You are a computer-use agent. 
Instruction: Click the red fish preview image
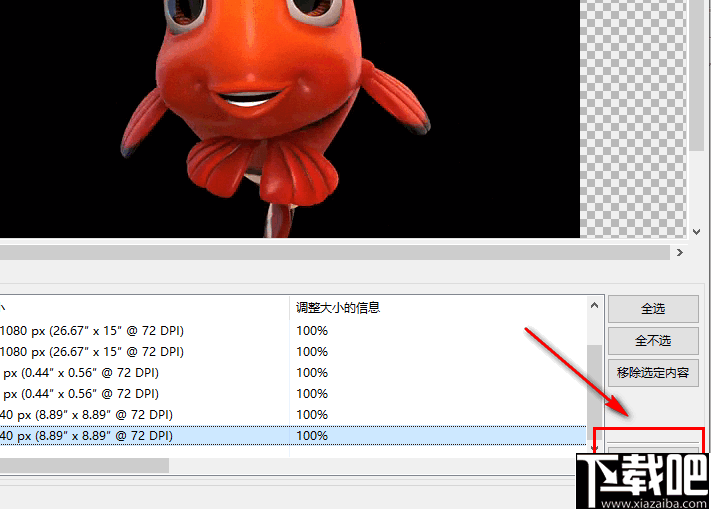coord(289,118)
